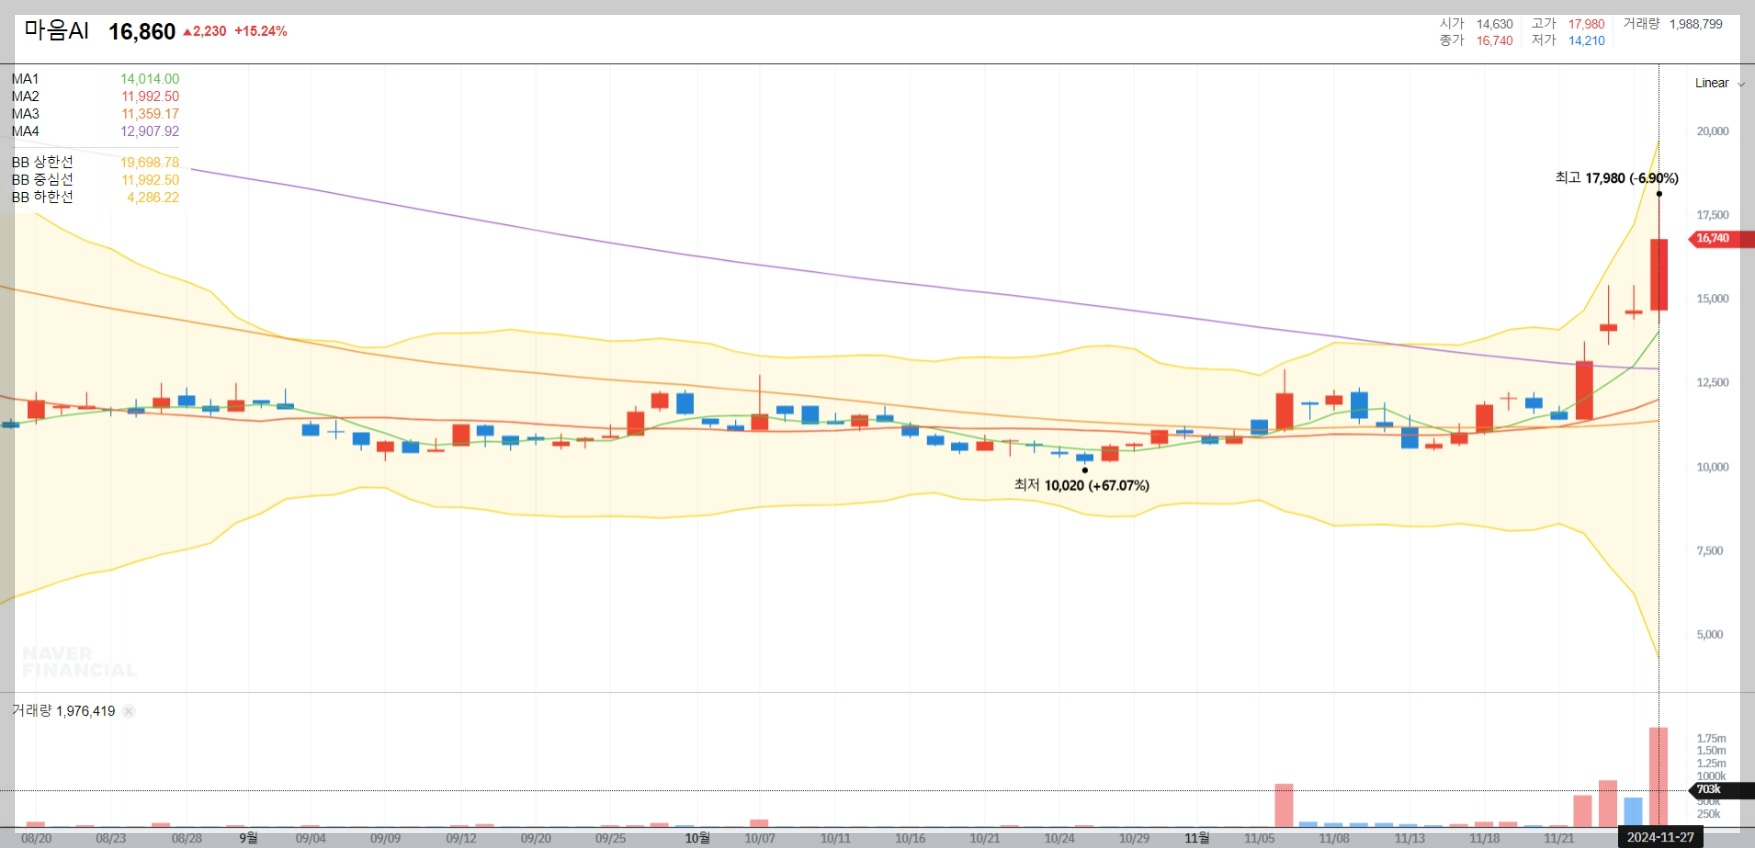Click the 19,698.78 upper band value

point(150,162)
